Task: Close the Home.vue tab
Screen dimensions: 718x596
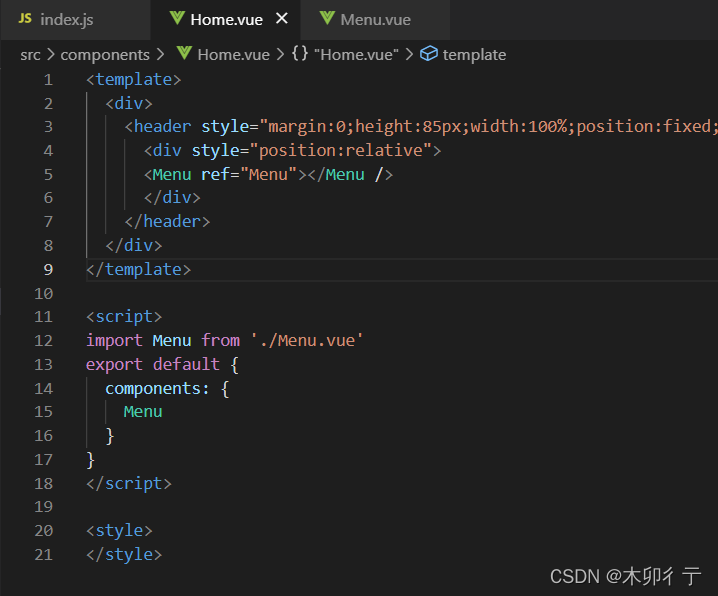Action: tap(282, 19)
